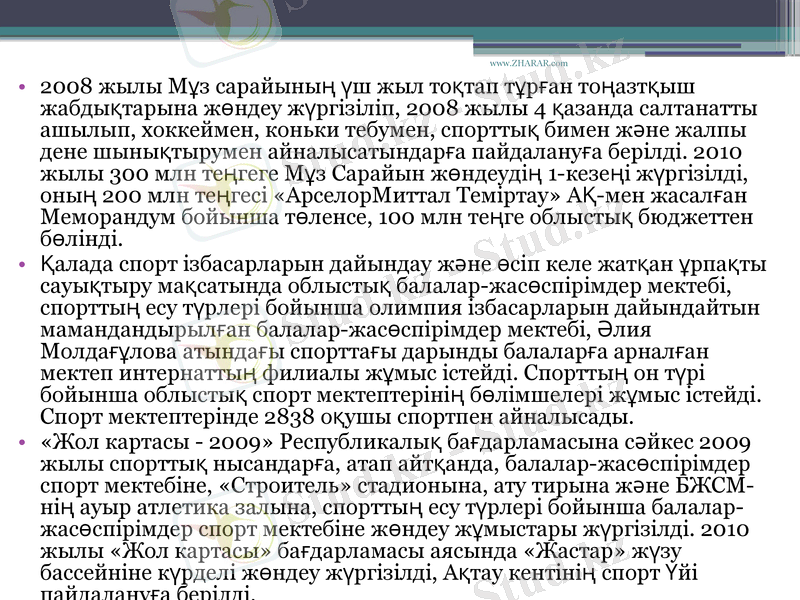Click the first bullet point marker
The width and height of the screenshot is (800, 600).
click(x=22, y=89)
